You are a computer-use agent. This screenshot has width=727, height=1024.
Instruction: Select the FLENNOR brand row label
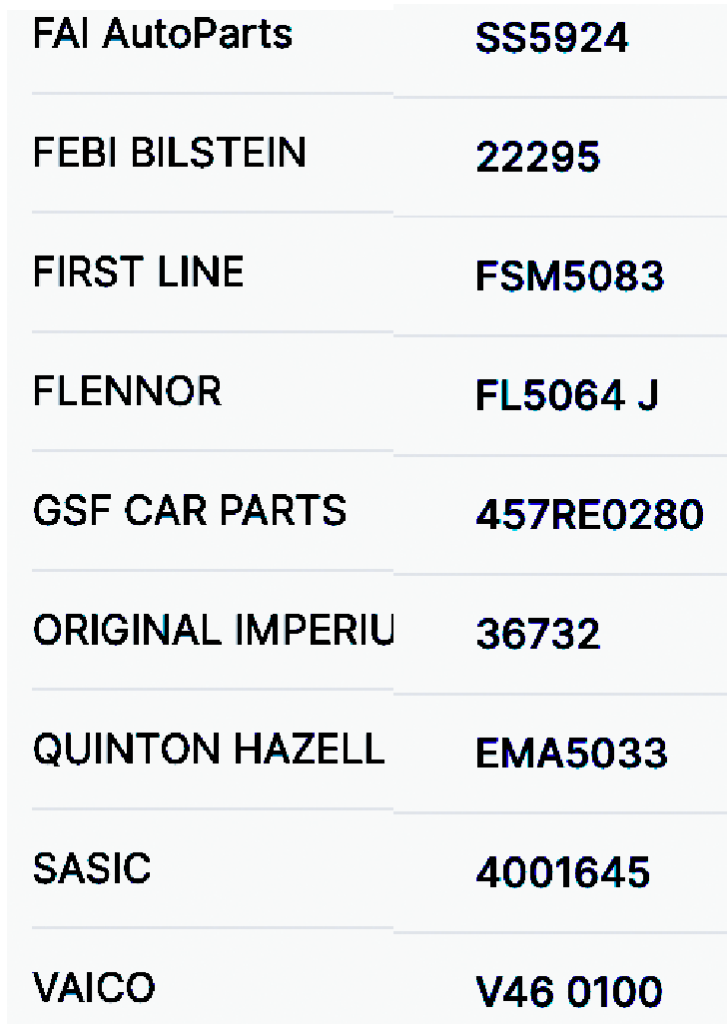tap(127, 391)
